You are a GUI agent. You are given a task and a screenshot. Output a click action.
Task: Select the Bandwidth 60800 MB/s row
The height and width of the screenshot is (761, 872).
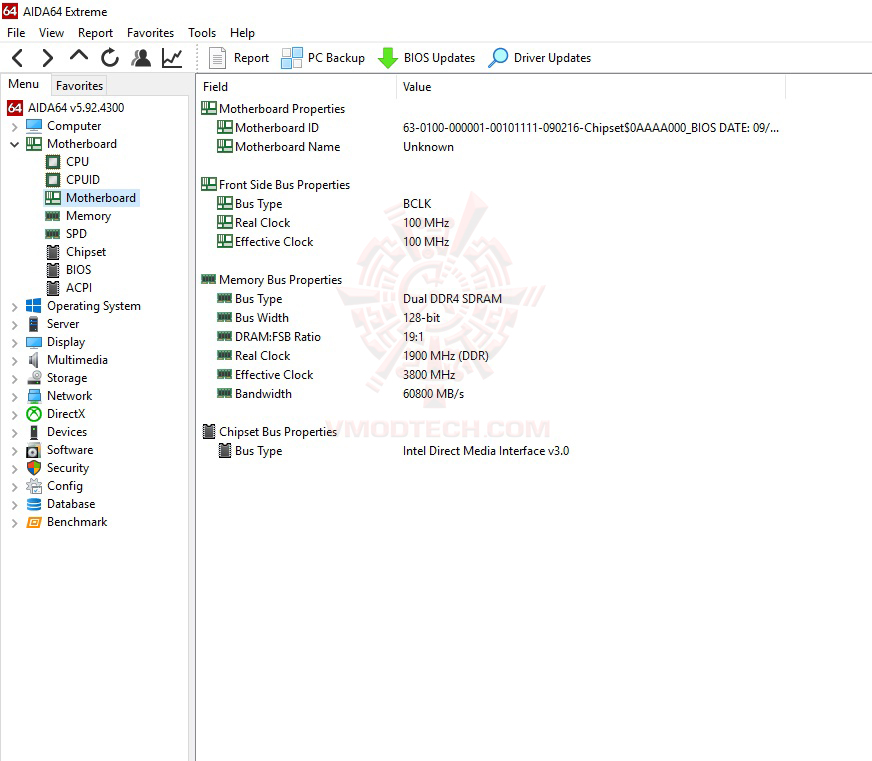click(x=340, y=394)
